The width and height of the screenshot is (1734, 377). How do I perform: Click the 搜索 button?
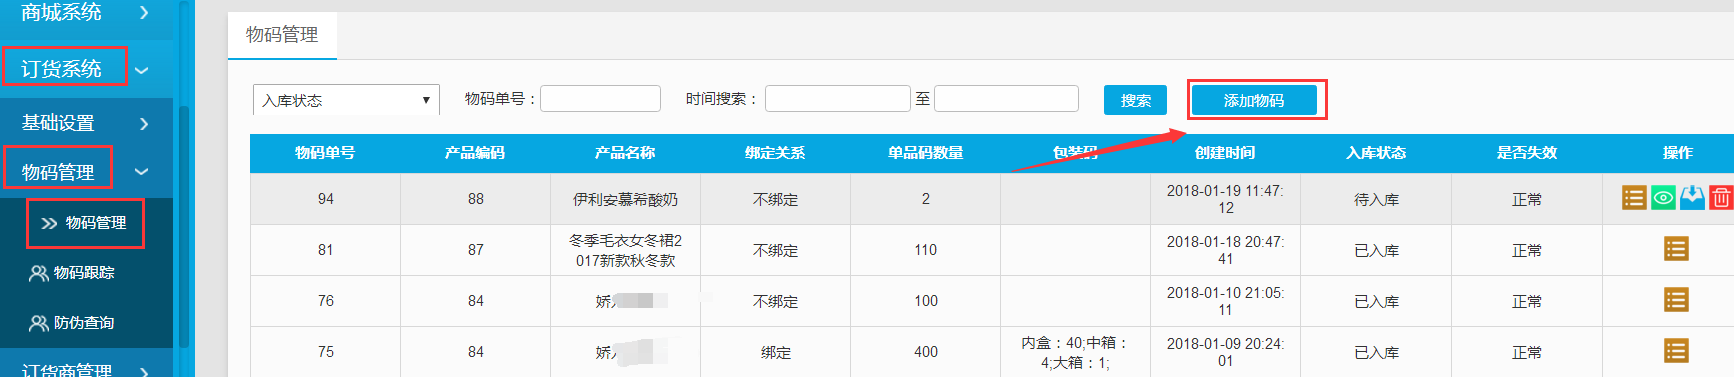pos(1135,100)
